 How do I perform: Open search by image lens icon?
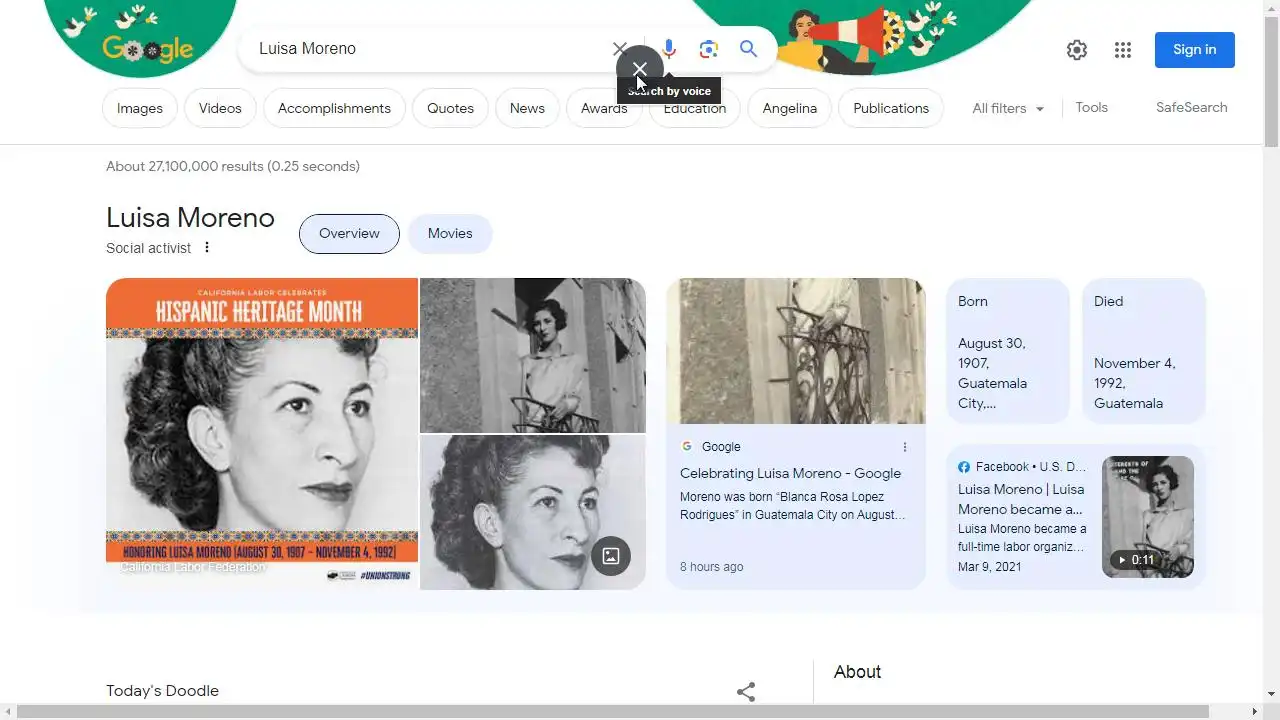(x=709, y=49)
